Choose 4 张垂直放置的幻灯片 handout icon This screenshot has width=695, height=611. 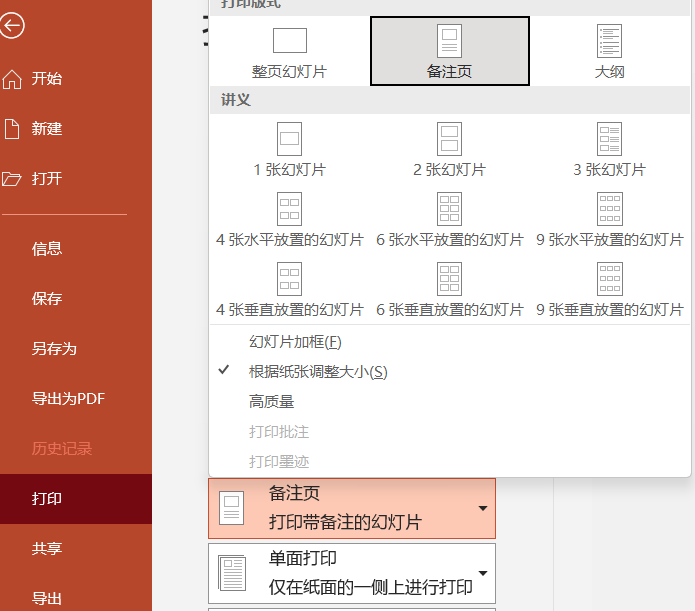(289, 280)
